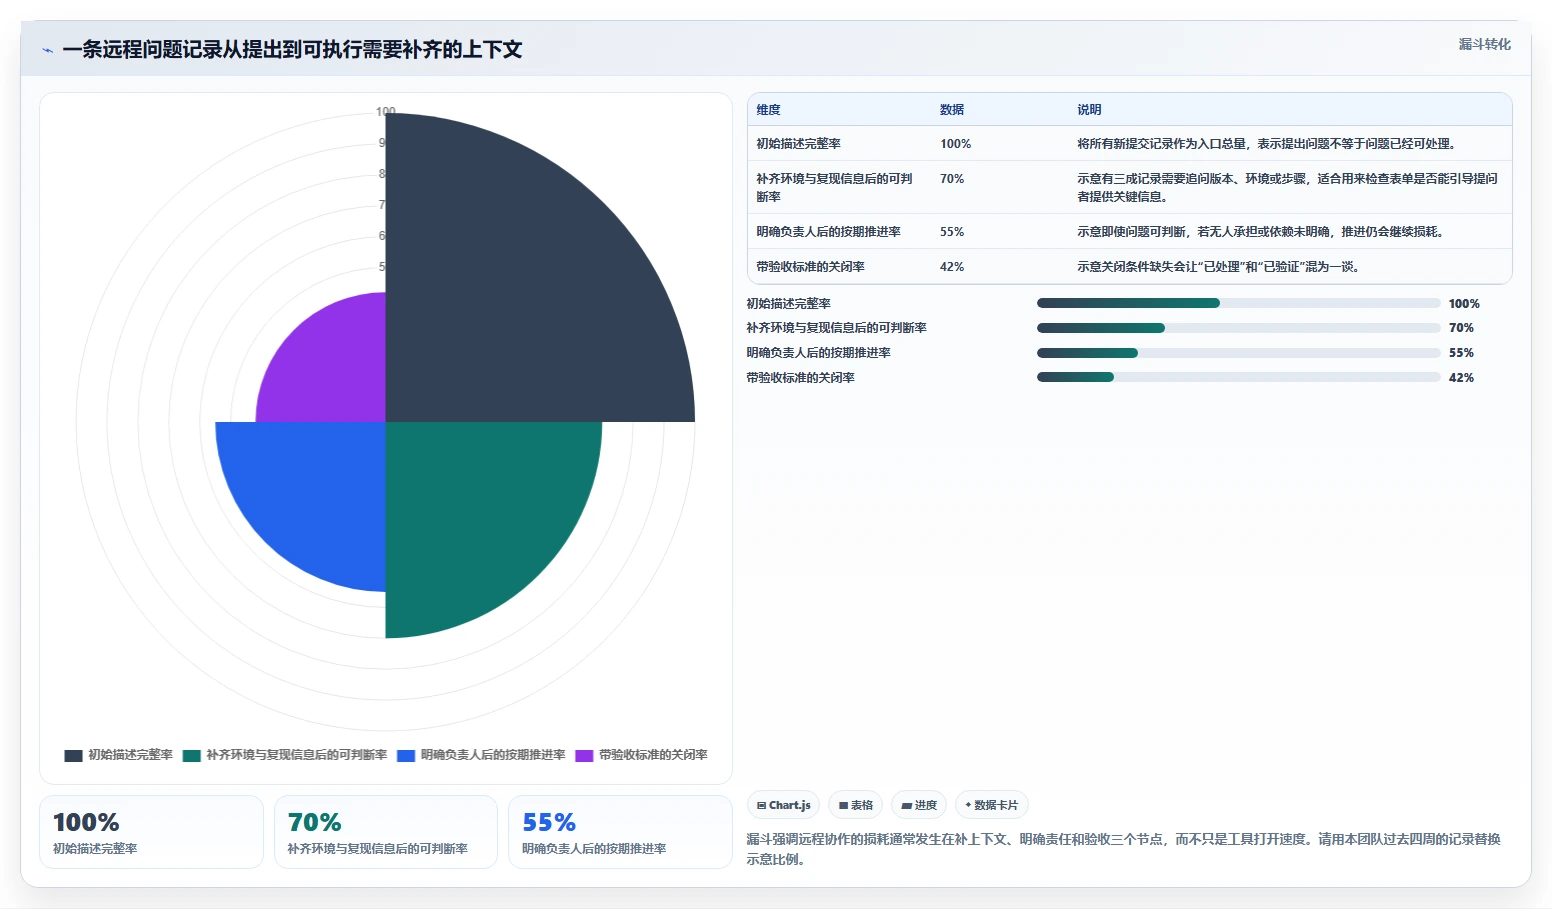1552x909 pixels.
Task: Toggle the purple 带验收标准的关闭率 legend swatch
Action: point(584,756)
